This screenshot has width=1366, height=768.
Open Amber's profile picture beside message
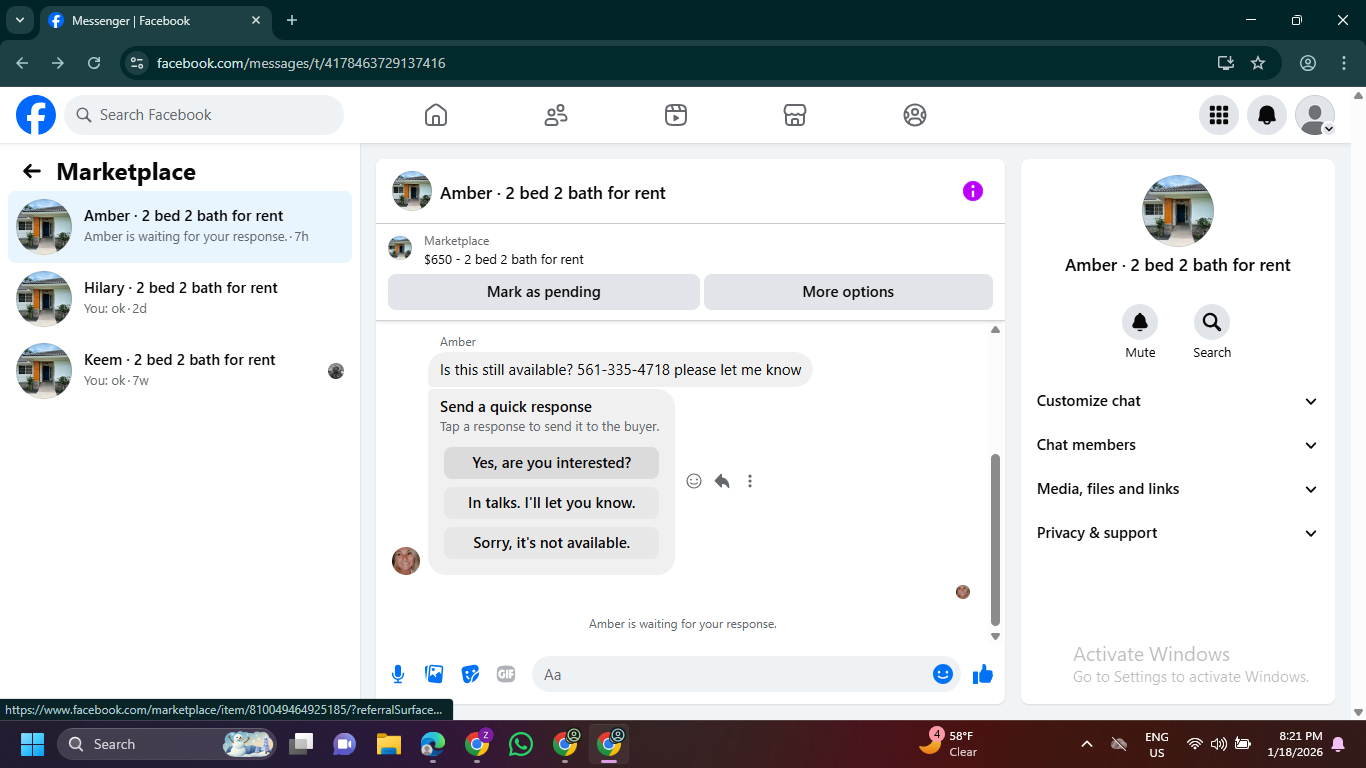coord(406,561)
